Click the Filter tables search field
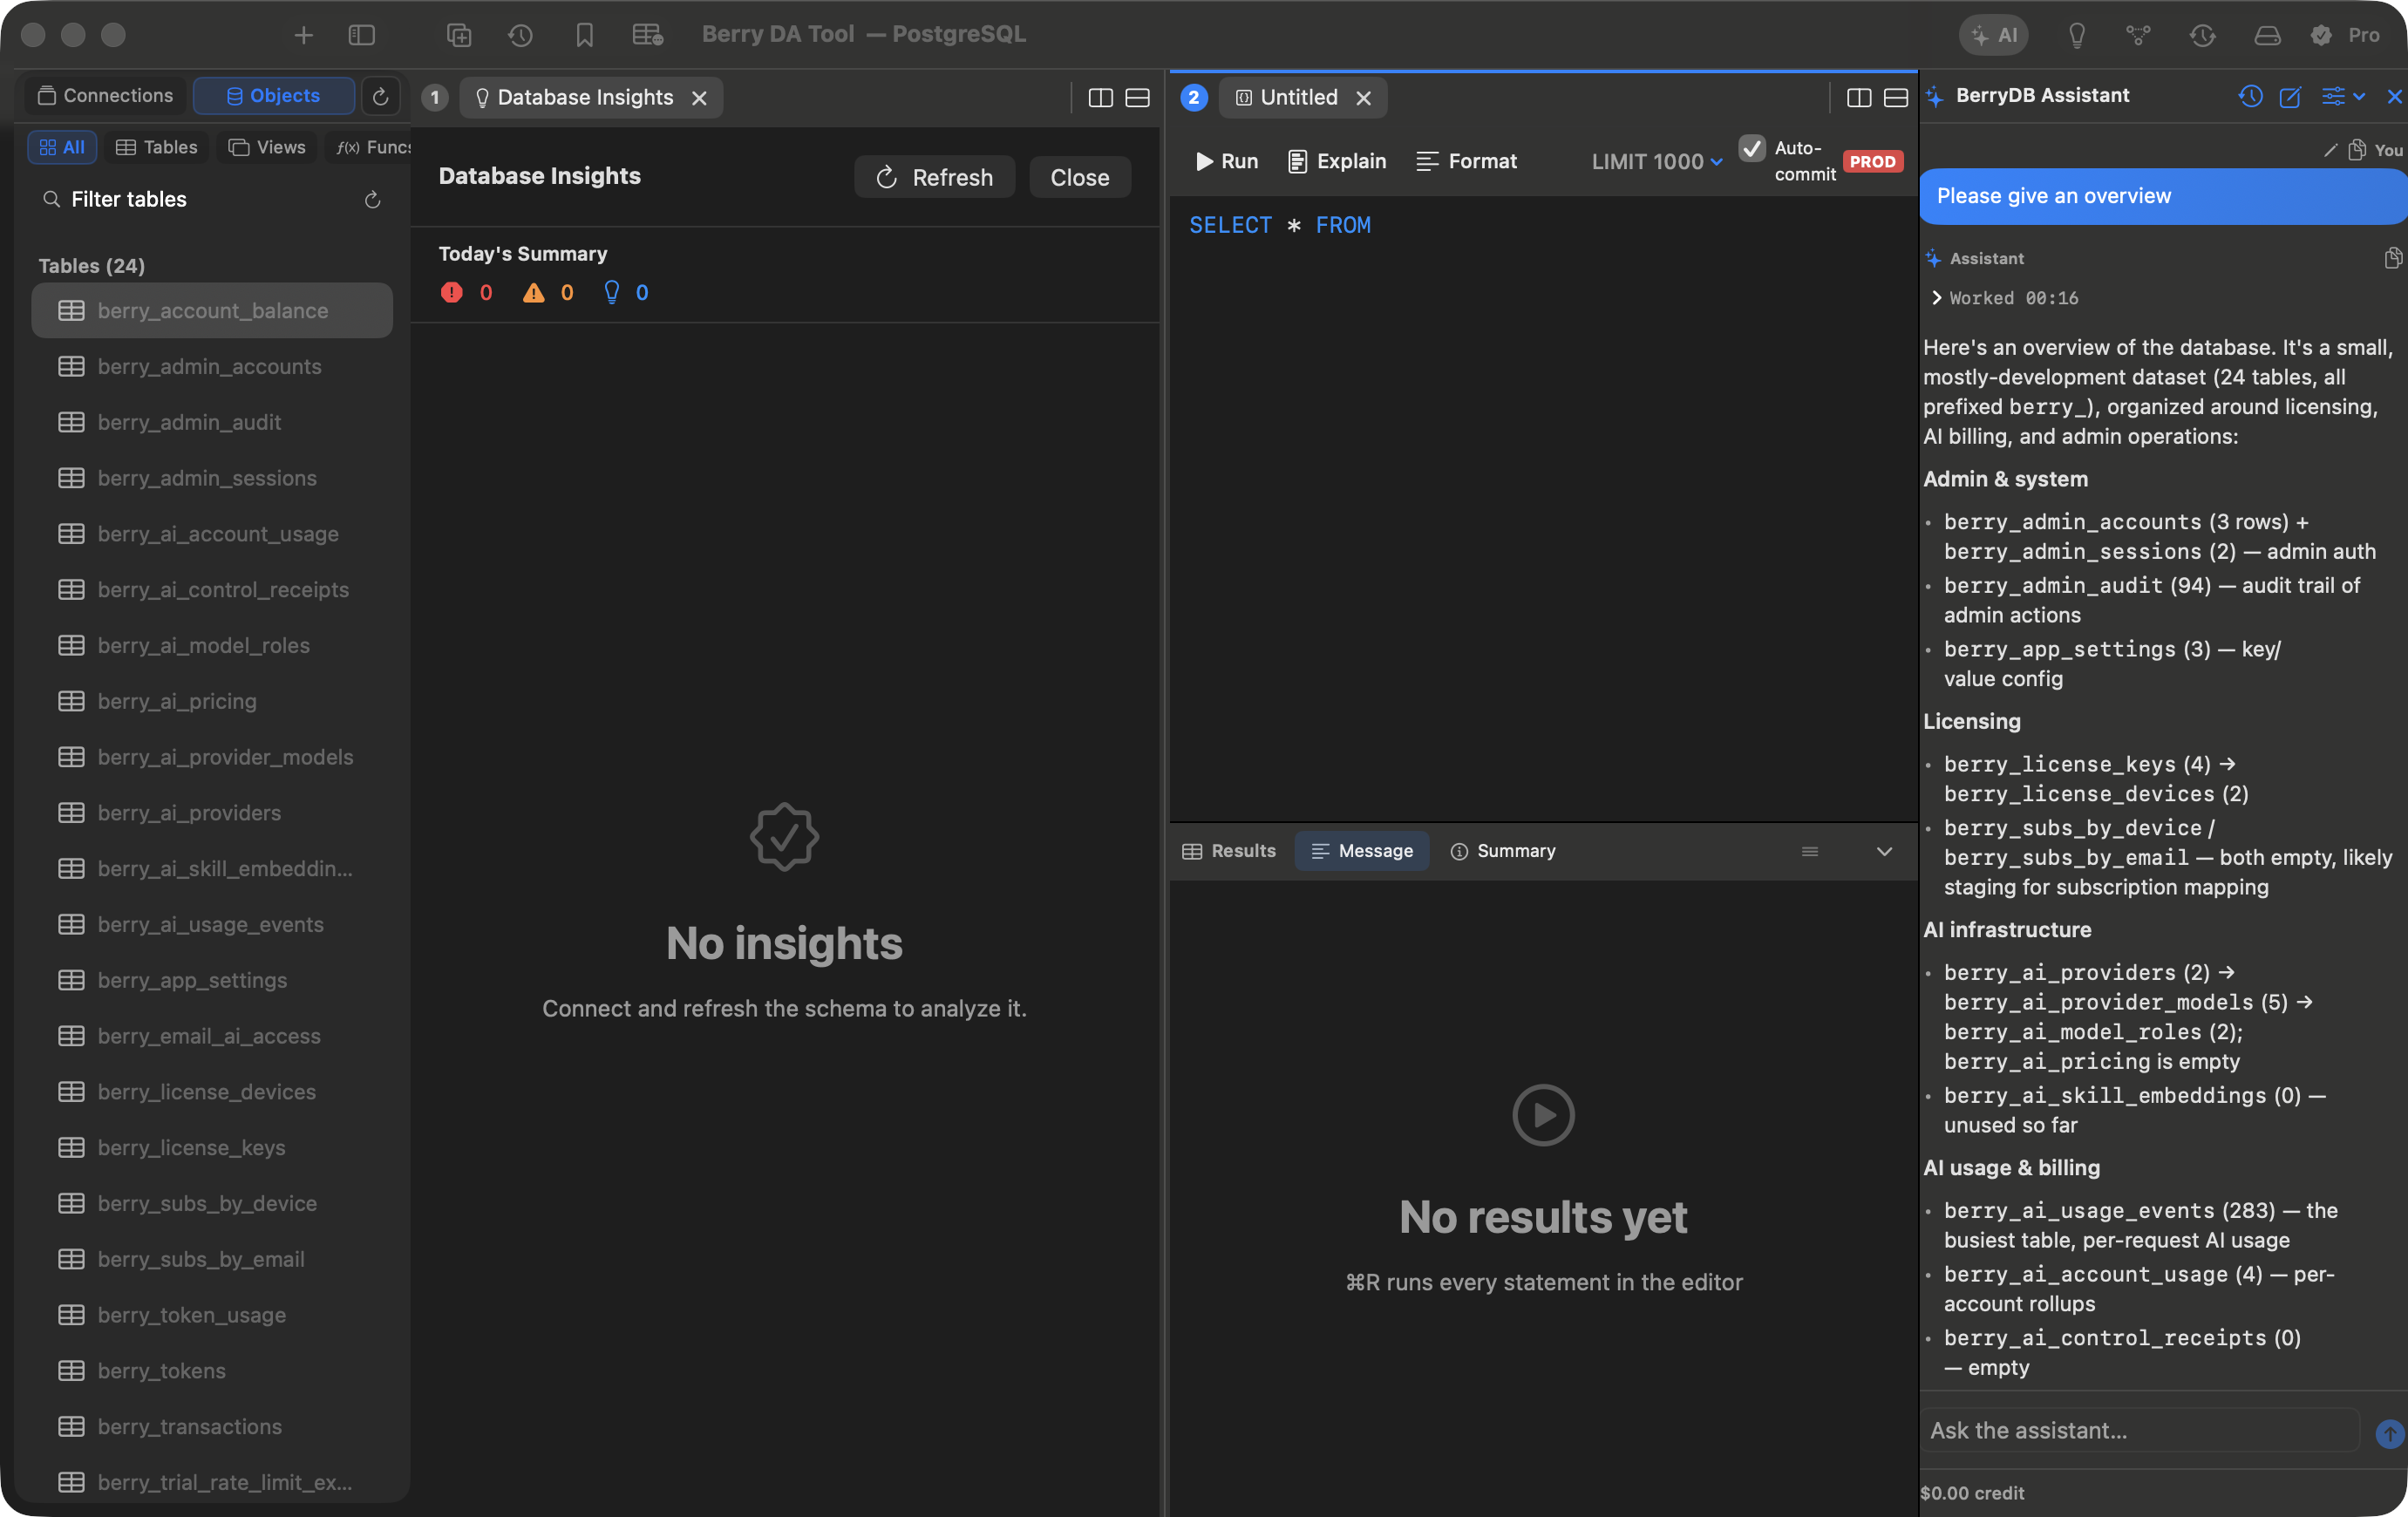Viewport: 2408px width, 1517px height. click(200, 199)
